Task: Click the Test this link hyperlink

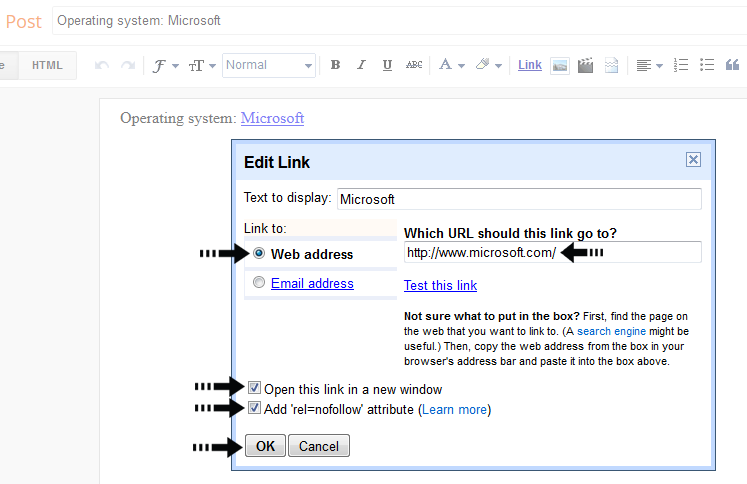Action: pos(440,285)
